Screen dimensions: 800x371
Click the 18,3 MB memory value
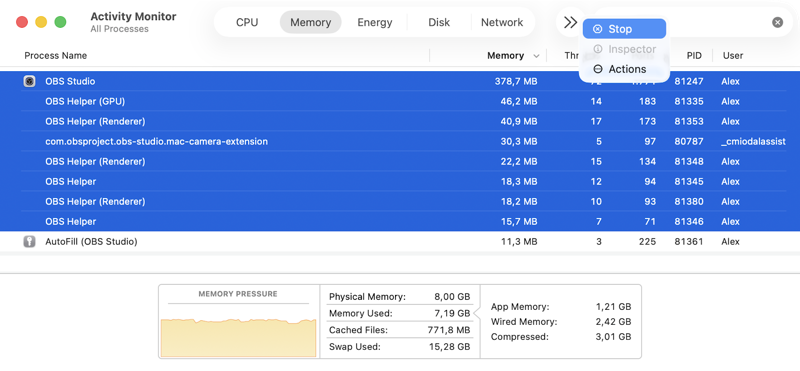pyautogui.click(x=518, y=181)
